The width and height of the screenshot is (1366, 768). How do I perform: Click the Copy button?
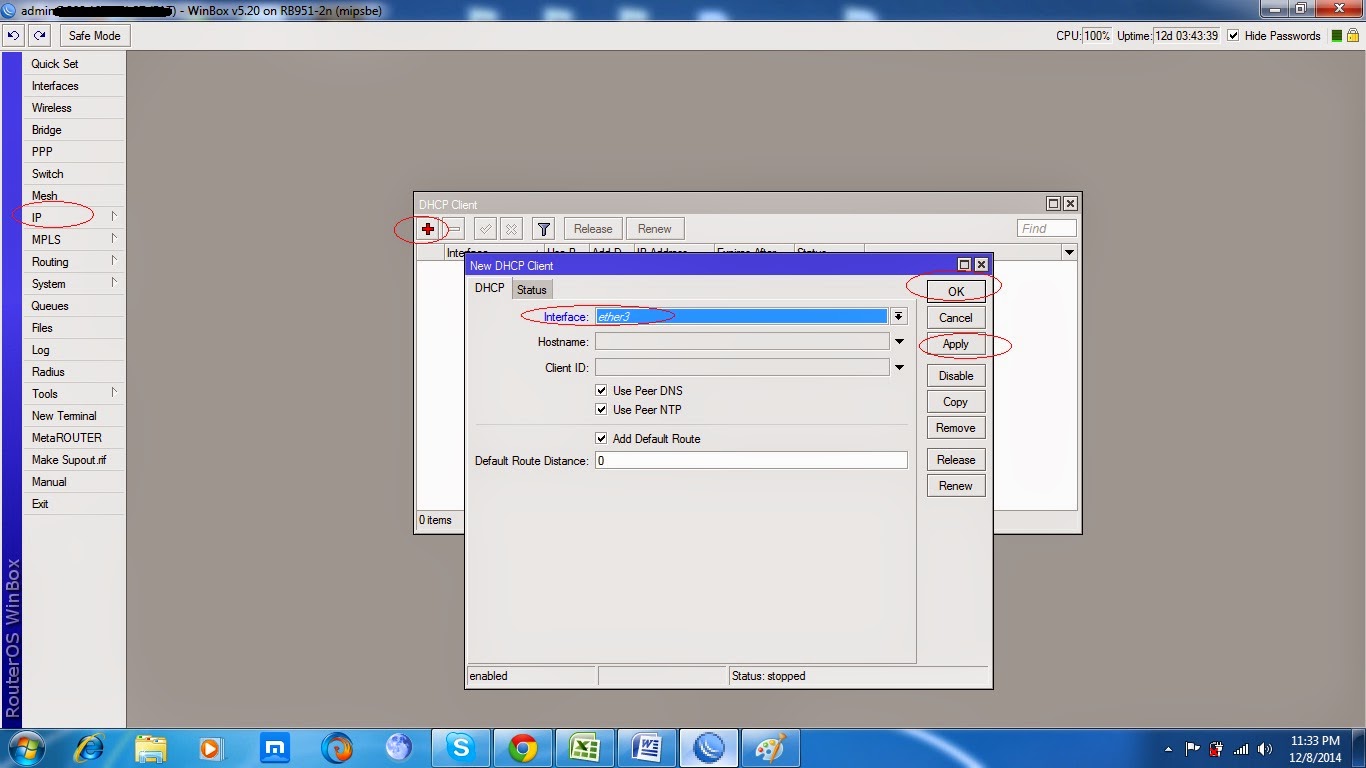pos(956,402)
